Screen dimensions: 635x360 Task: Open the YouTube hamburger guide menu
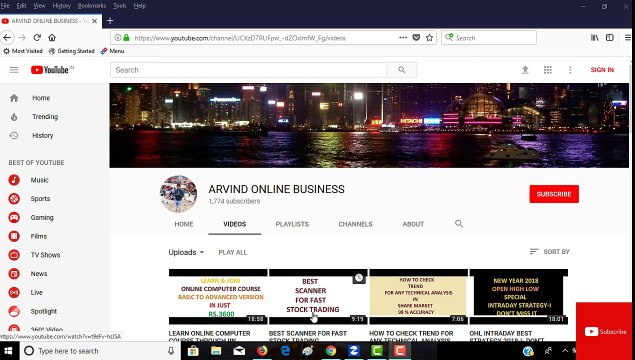click(x=14, y=70)
